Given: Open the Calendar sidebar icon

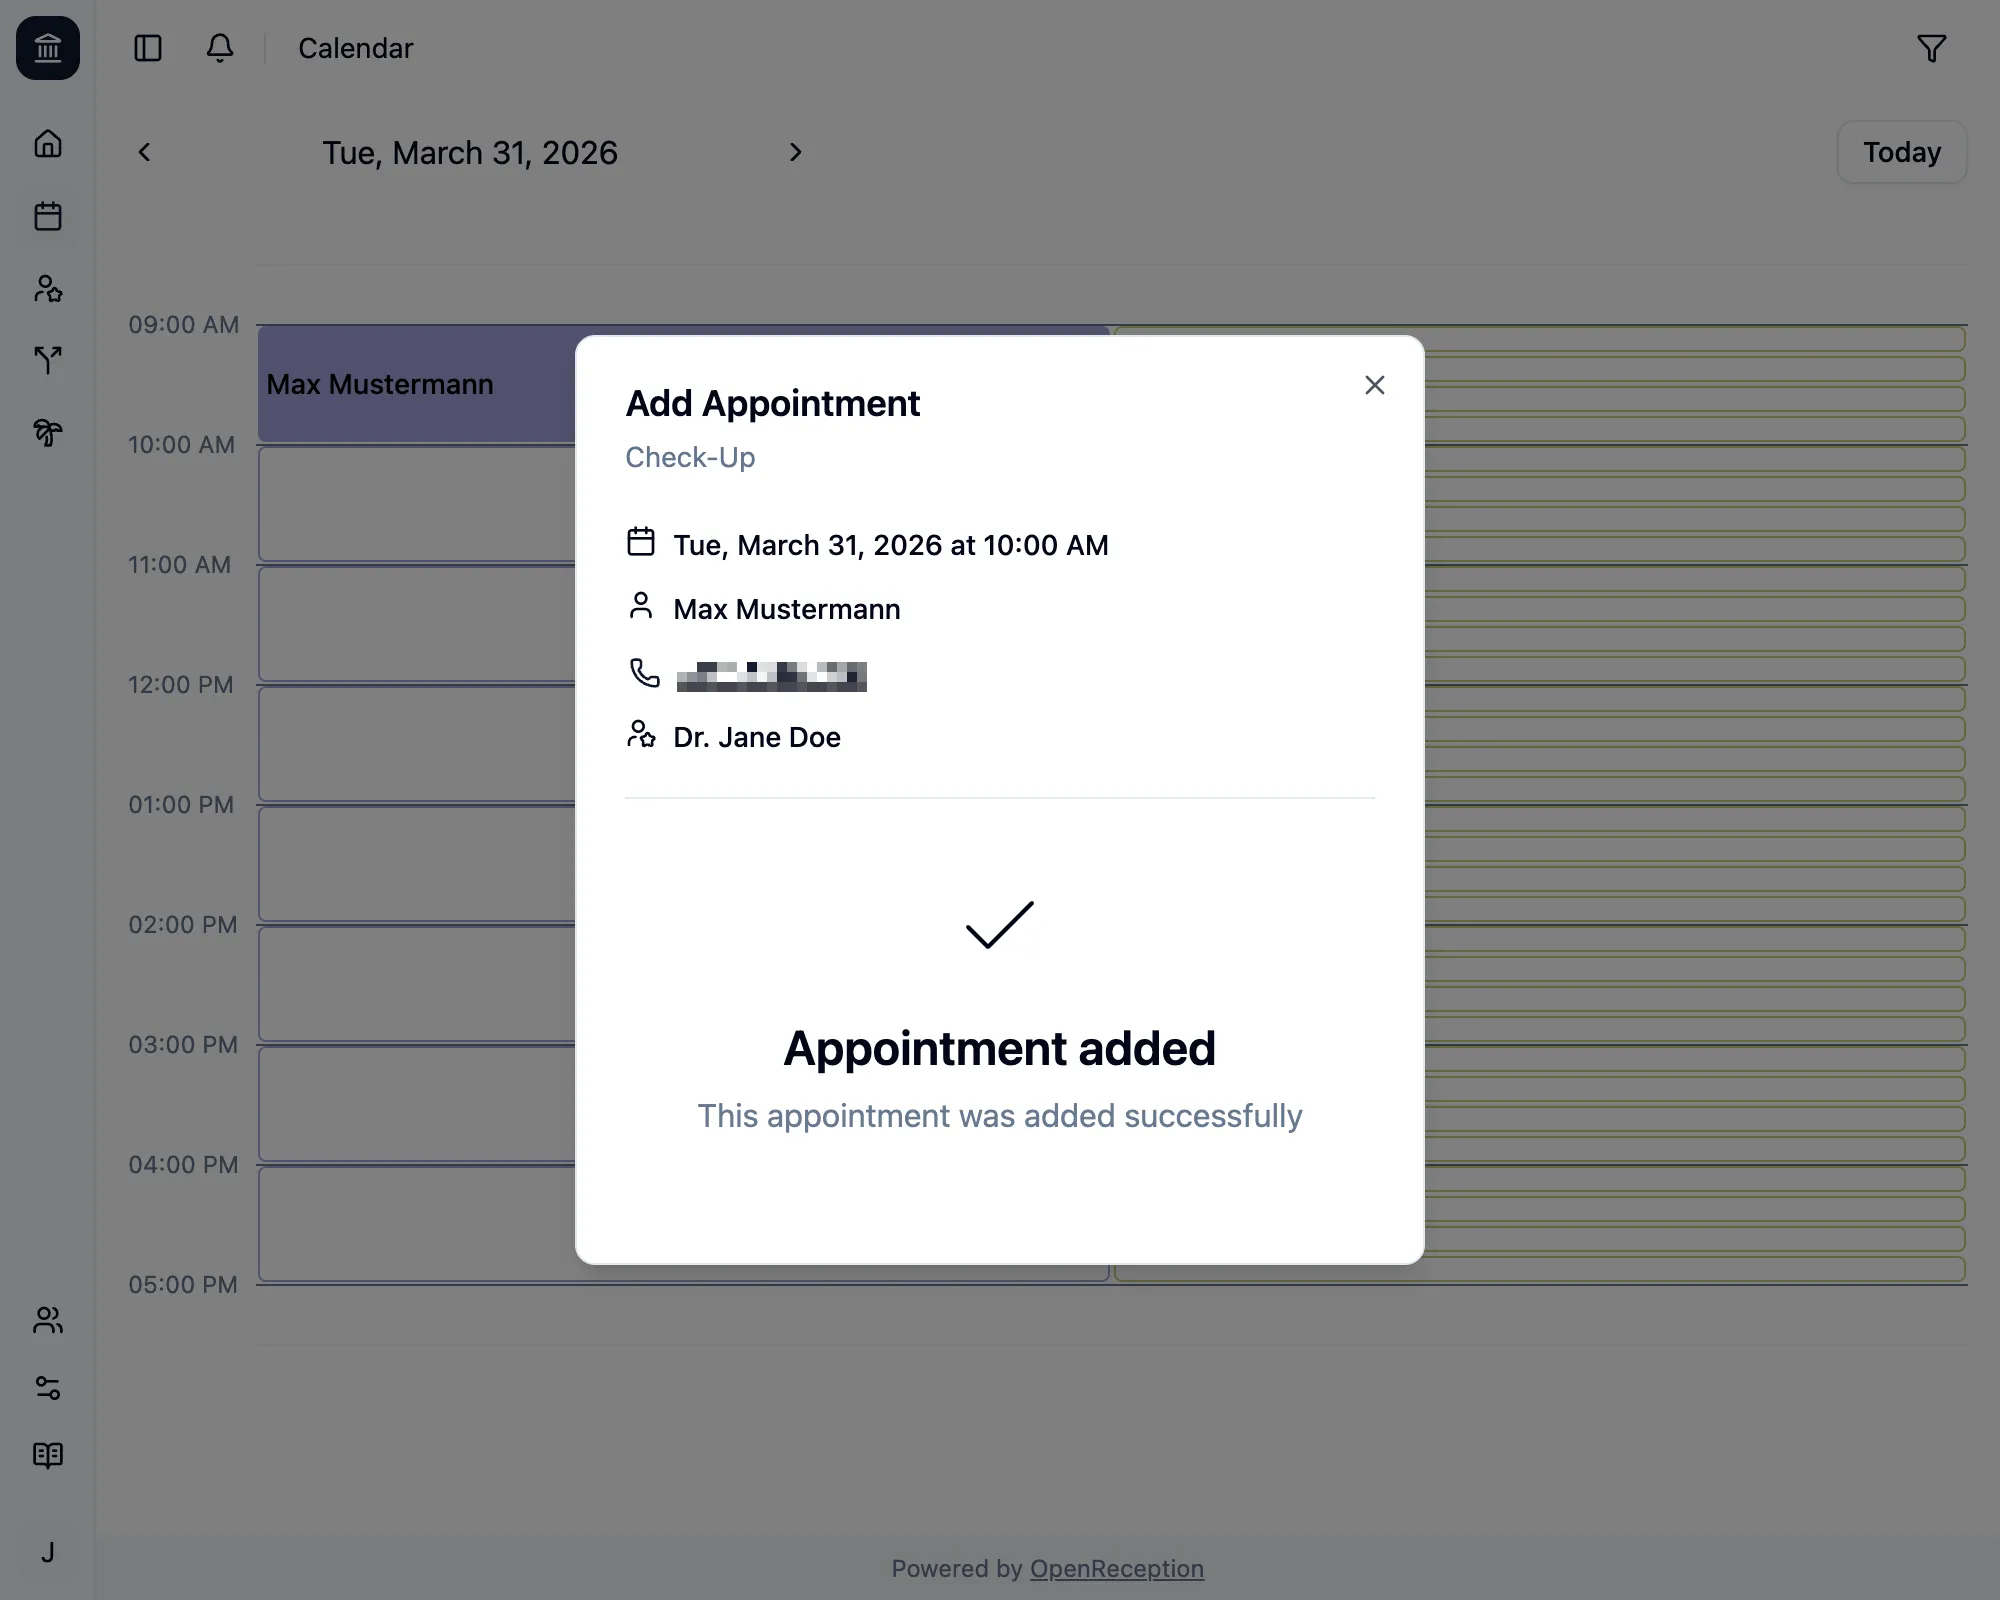Looking at the screenshot, I should [48, 216].
